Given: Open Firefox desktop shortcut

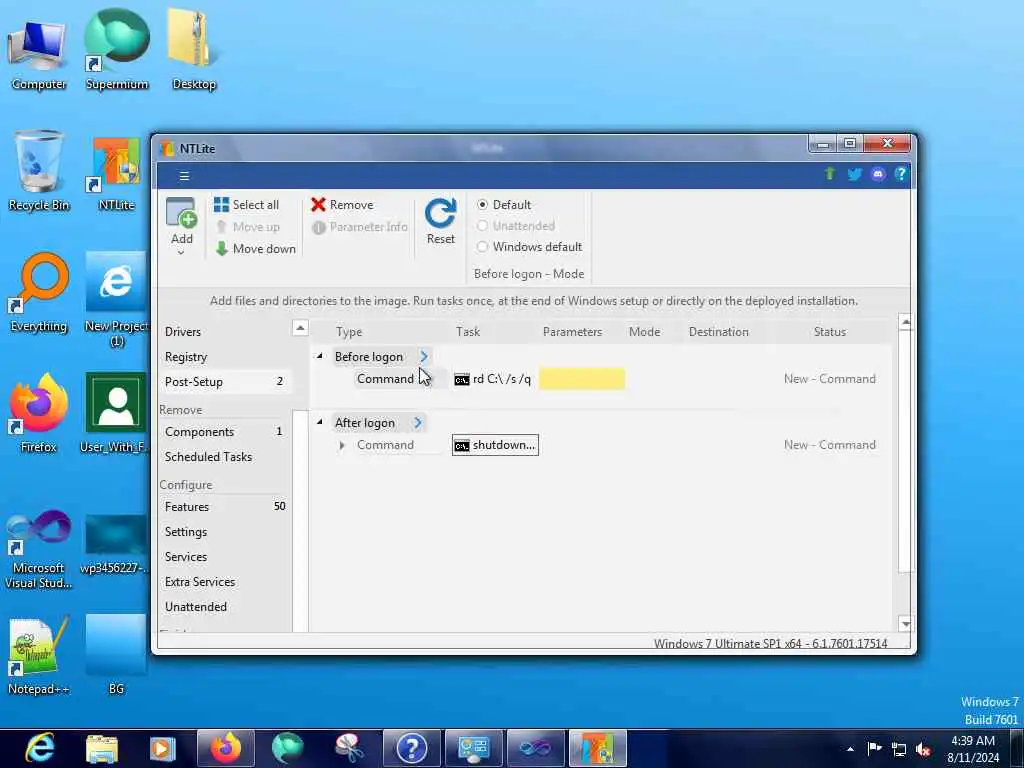Looking at the screenshot, I should click(x=39, y=414).
